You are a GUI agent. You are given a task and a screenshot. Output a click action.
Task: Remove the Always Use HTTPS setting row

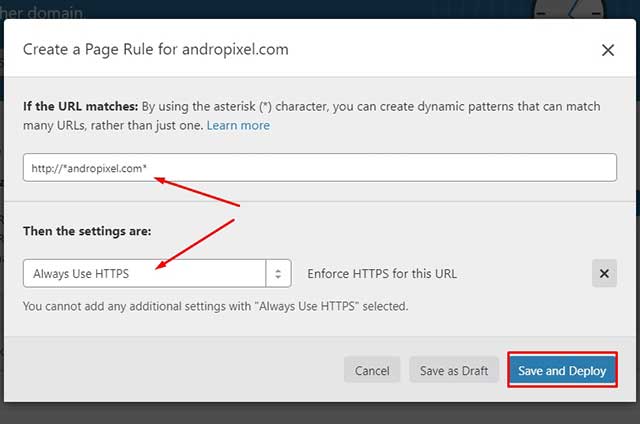click(x=604, y=273)
